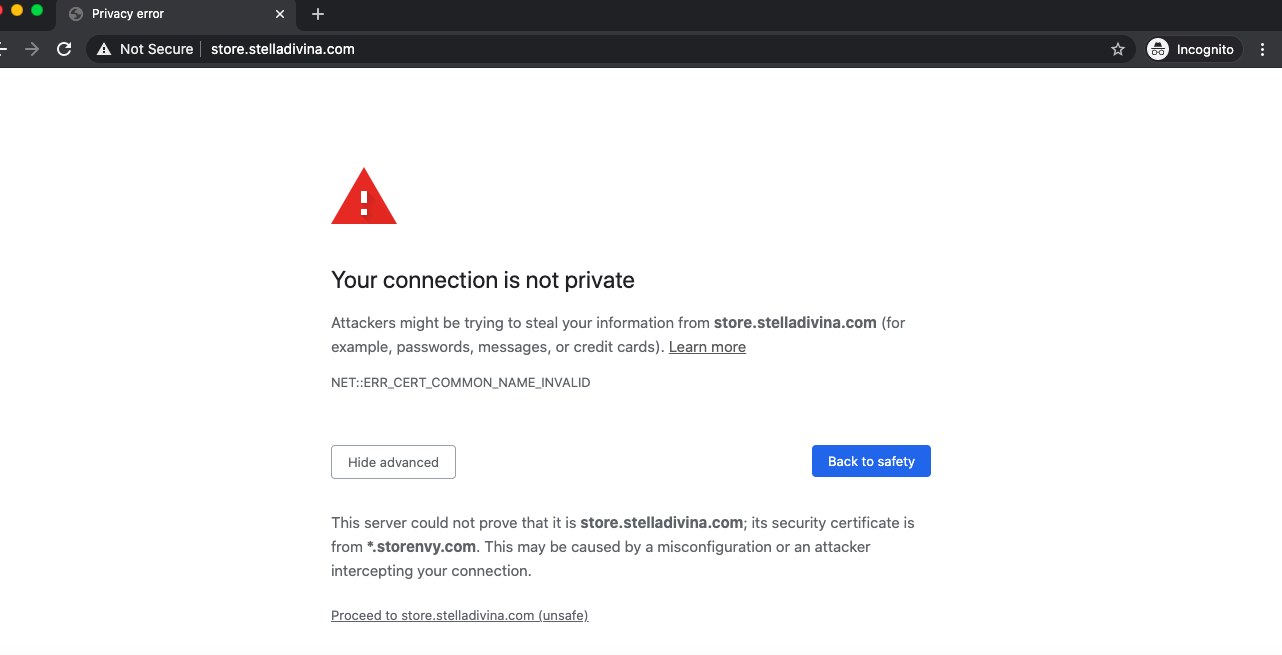Close the Privacy error tab
Screen dimensions: 1282x655
click(x=280, y=14)
